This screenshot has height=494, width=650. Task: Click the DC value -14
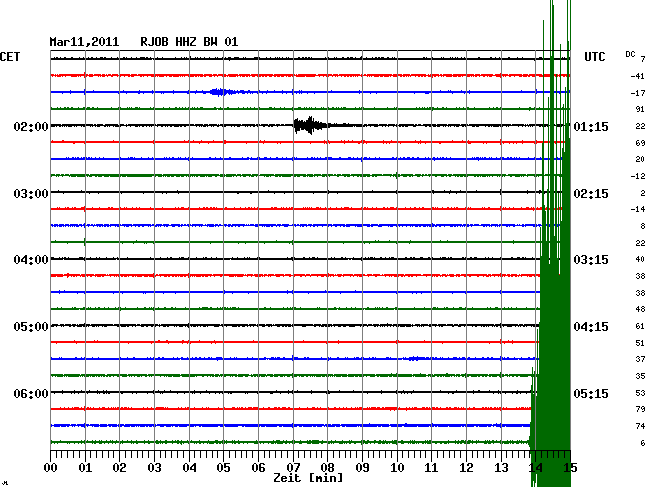click(638, 209)
